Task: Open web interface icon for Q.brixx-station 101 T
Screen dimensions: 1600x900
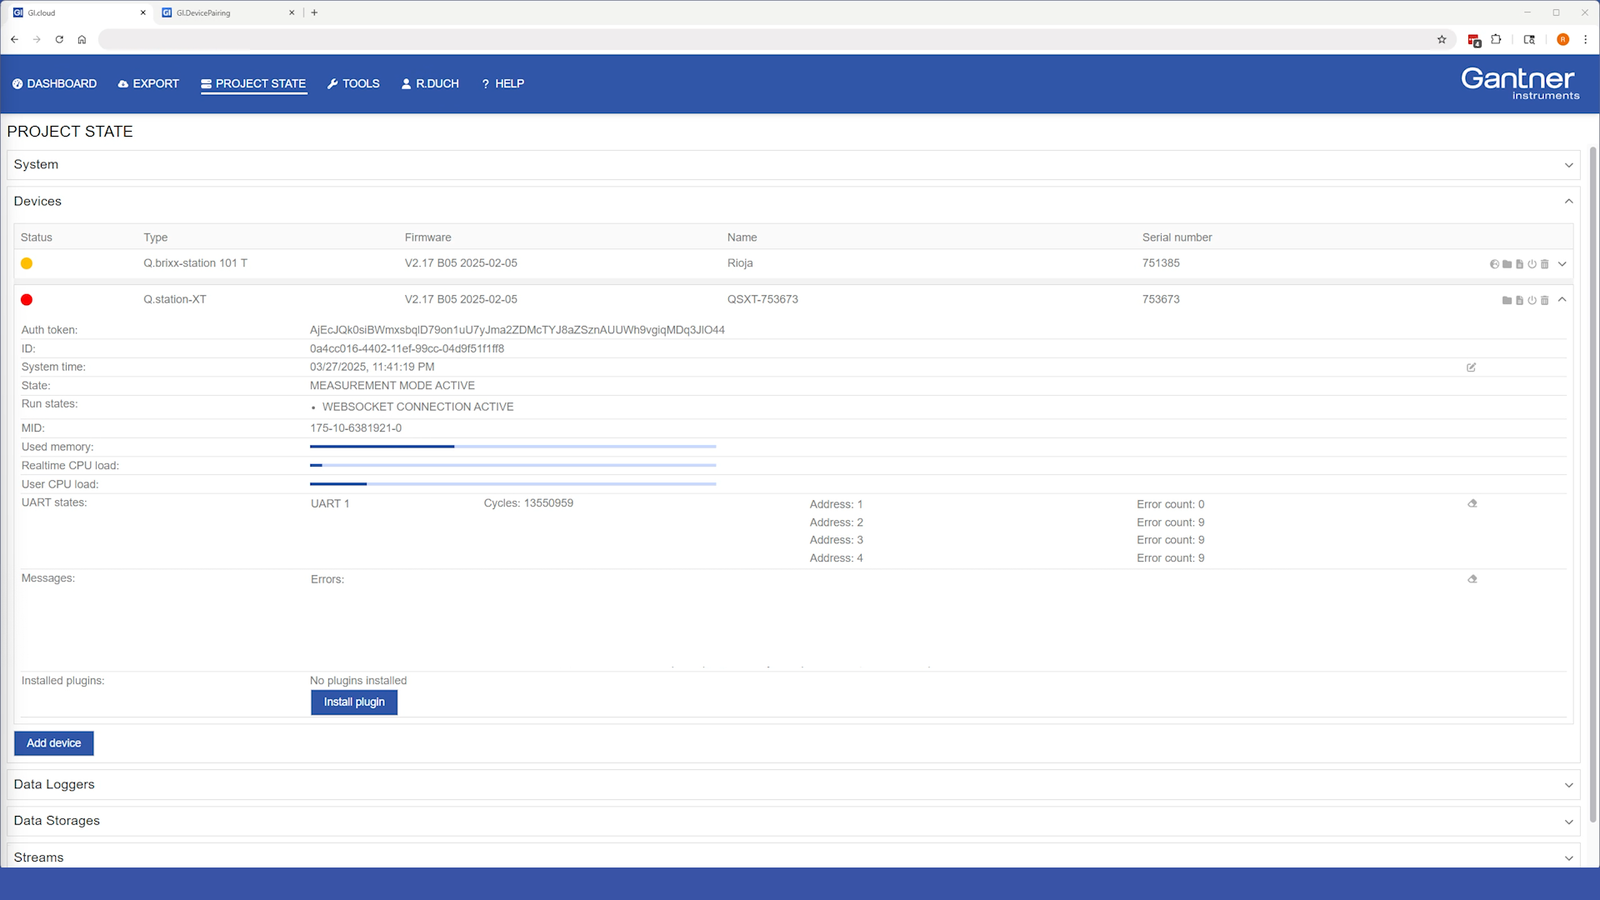Action: pyautogui.click(x=1495, y=264)
